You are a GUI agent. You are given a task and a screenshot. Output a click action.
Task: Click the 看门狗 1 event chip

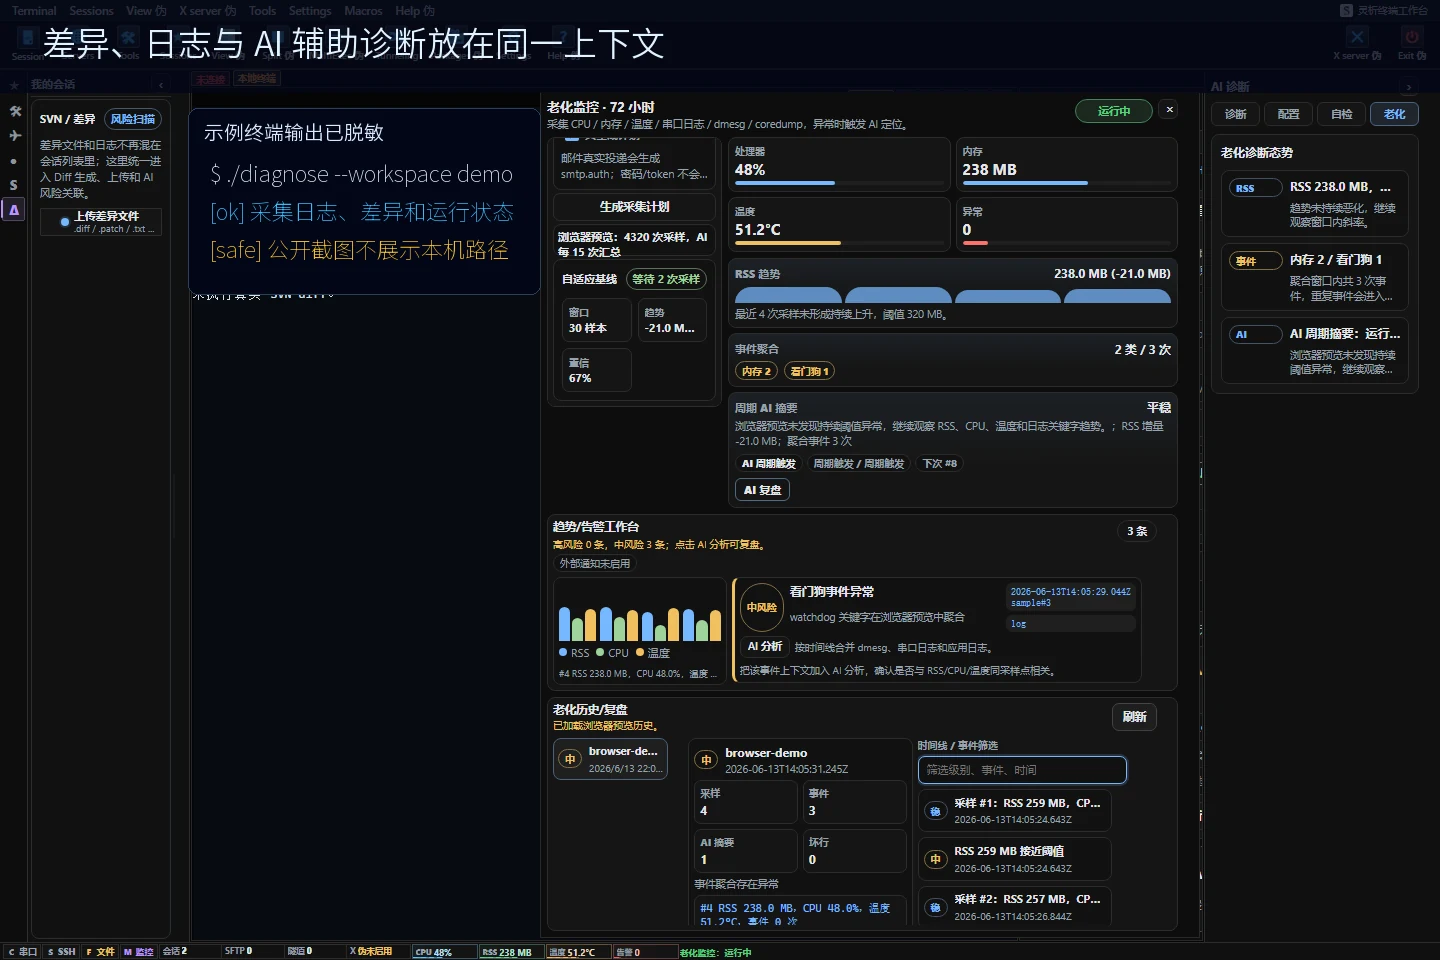(x=809, y=371)
